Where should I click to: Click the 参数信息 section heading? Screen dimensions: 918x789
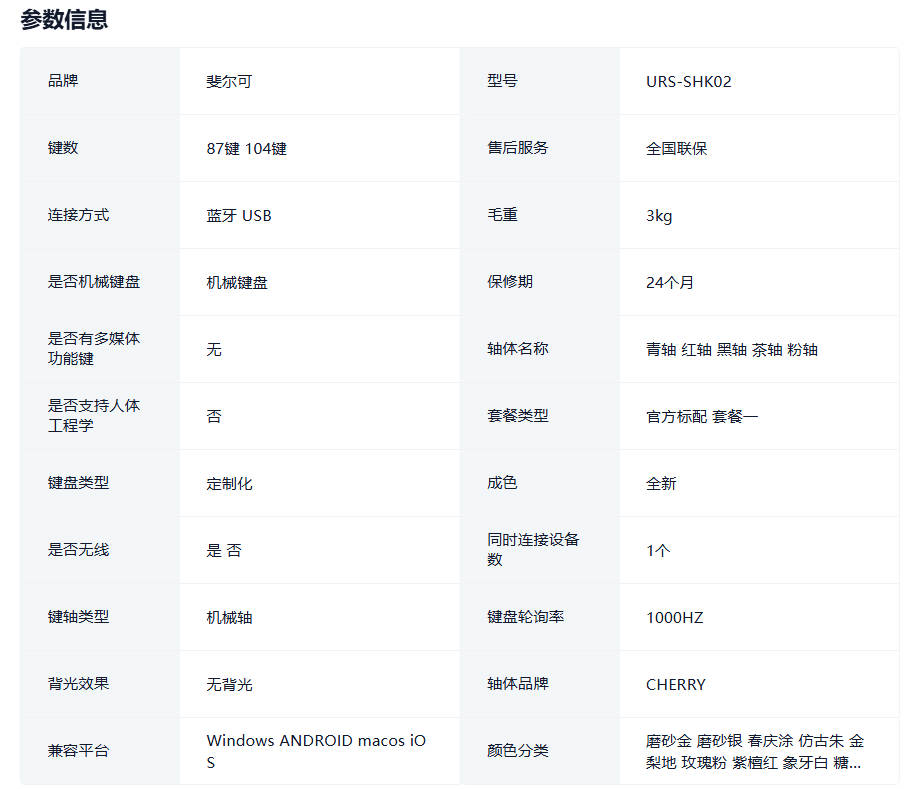point(64,19)
